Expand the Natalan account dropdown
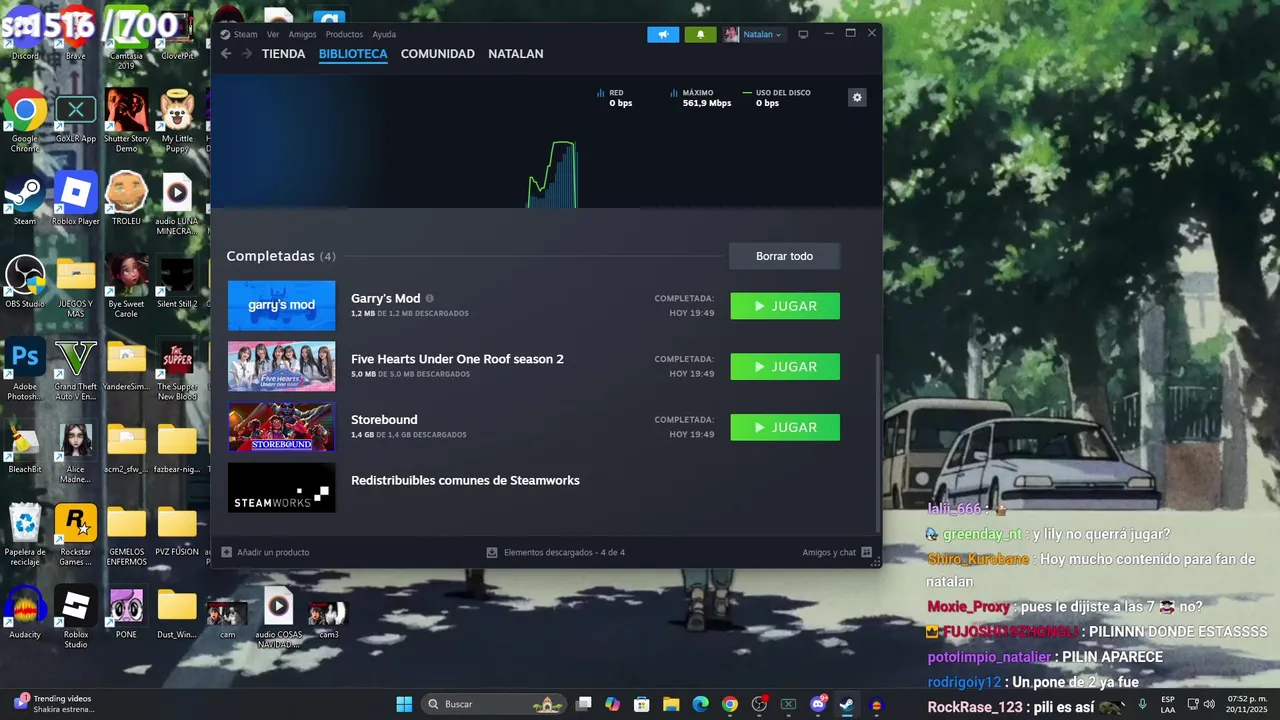 (754, 34)
